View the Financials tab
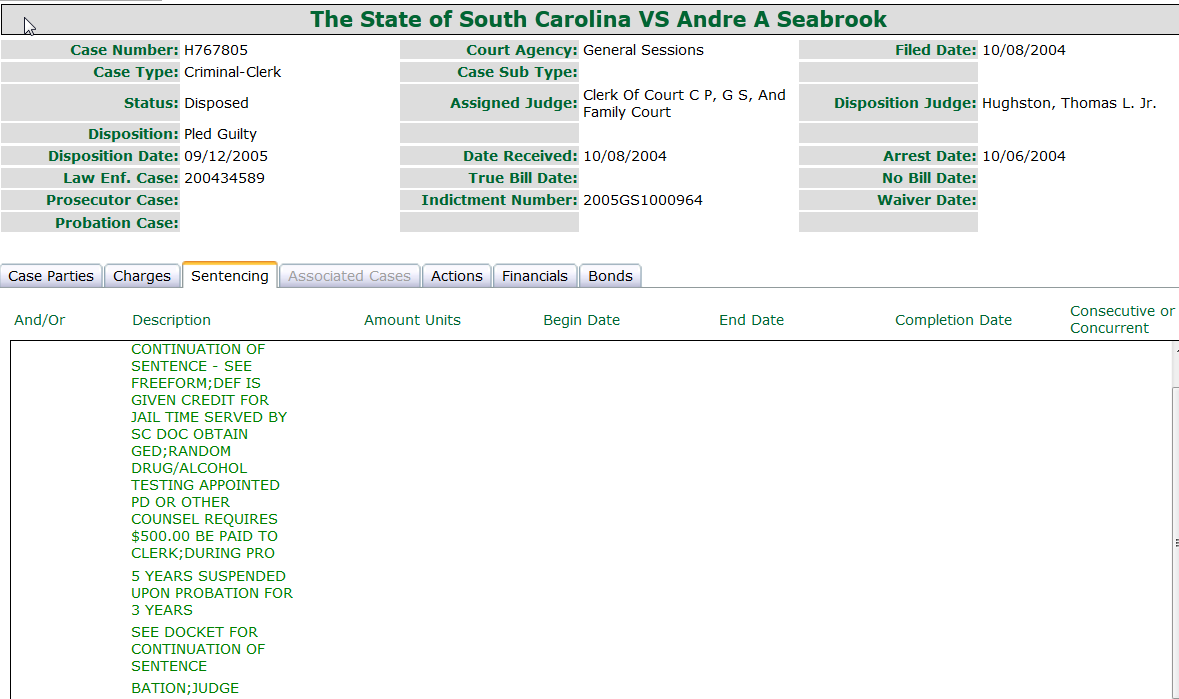 [x=535, y=276]
